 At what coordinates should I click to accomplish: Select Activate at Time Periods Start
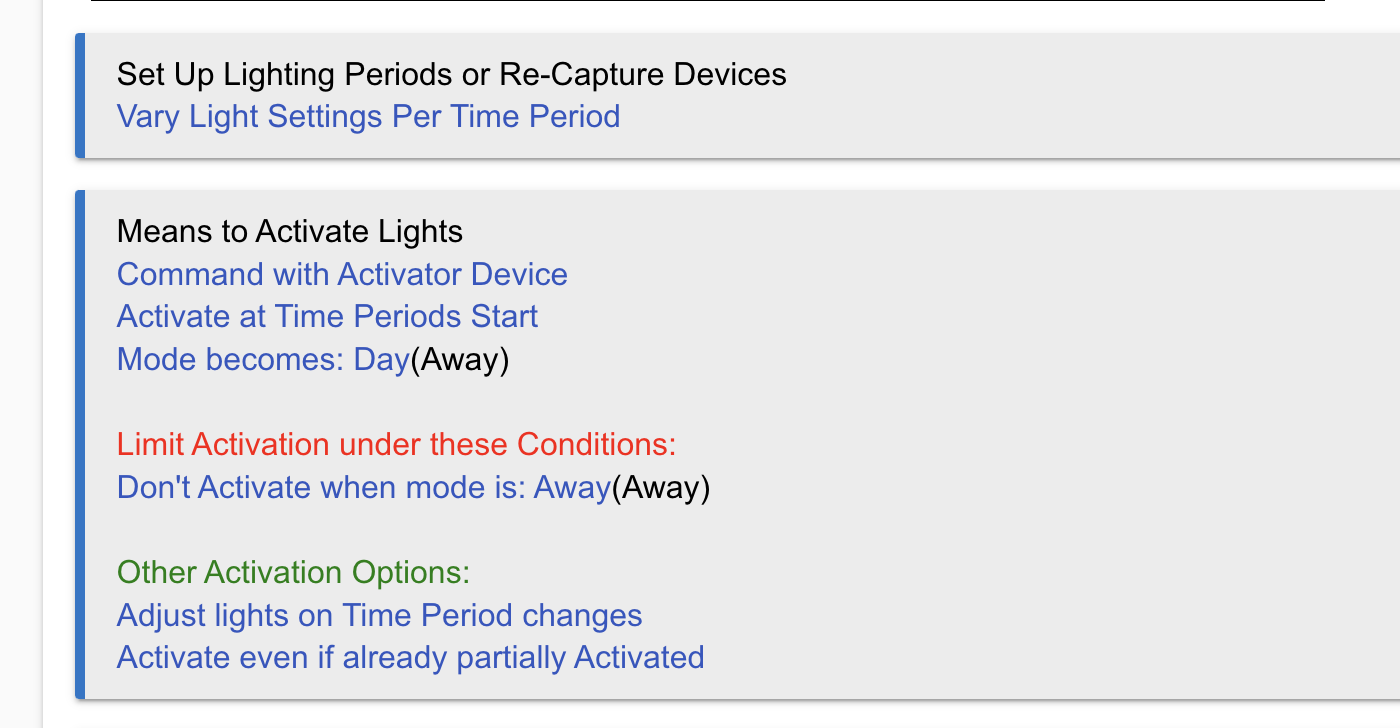[327, 316]
